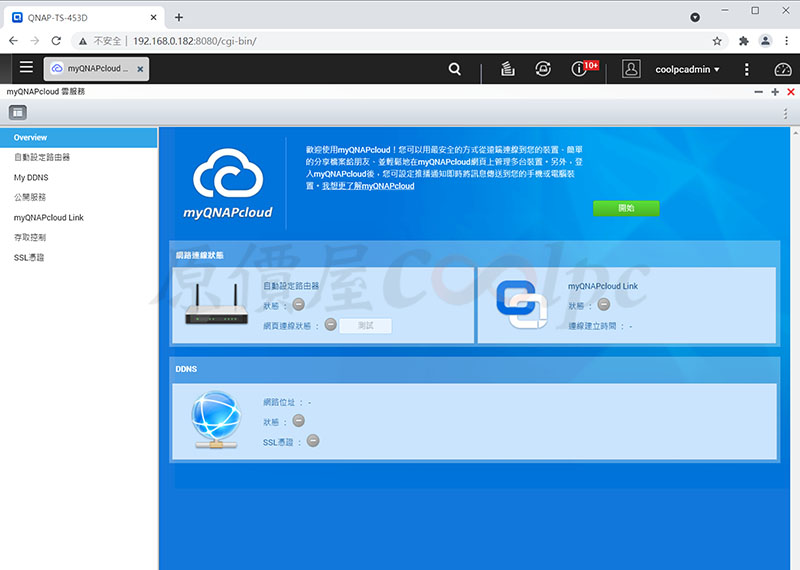Click the browser forward arrow
The height and width of the screenshot is (570, 800).
click(35, 41)
